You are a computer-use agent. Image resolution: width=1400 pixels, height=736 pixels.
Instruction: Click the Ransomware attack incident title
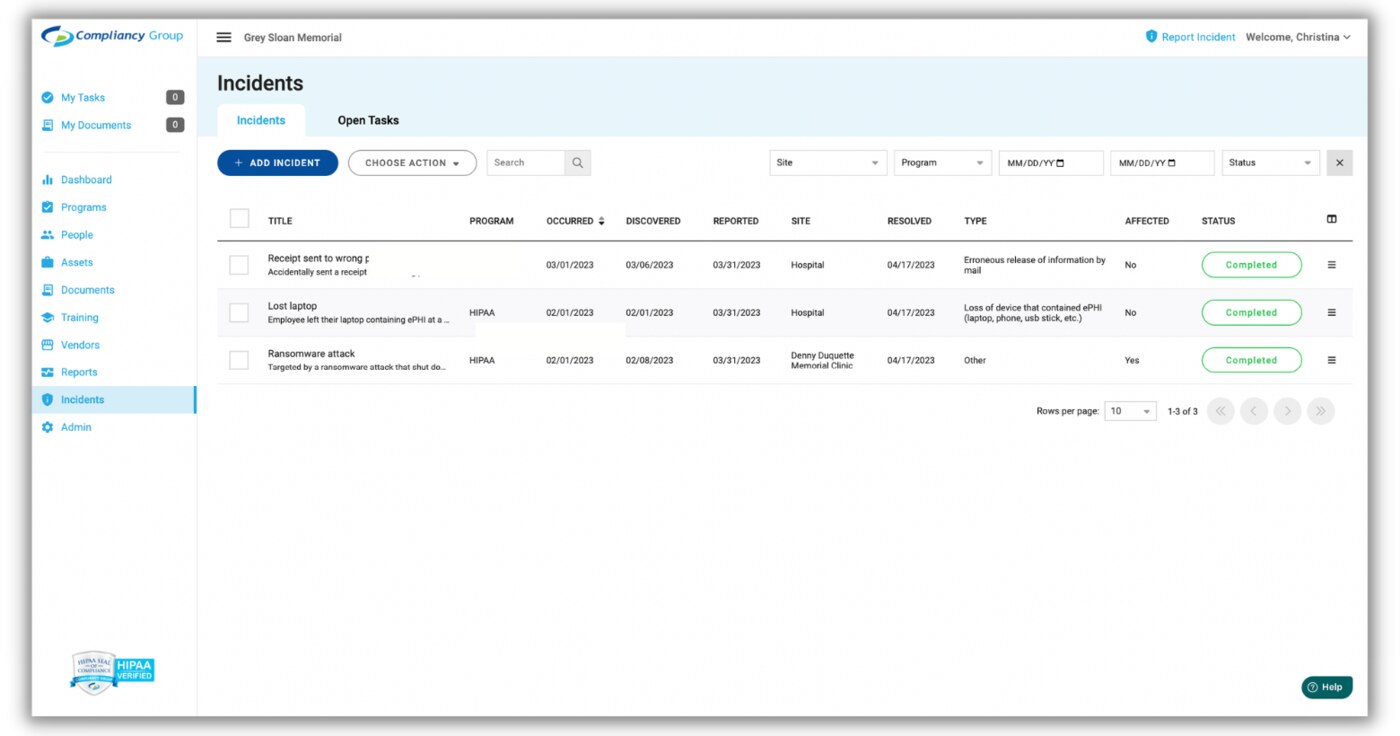[311, 353]
